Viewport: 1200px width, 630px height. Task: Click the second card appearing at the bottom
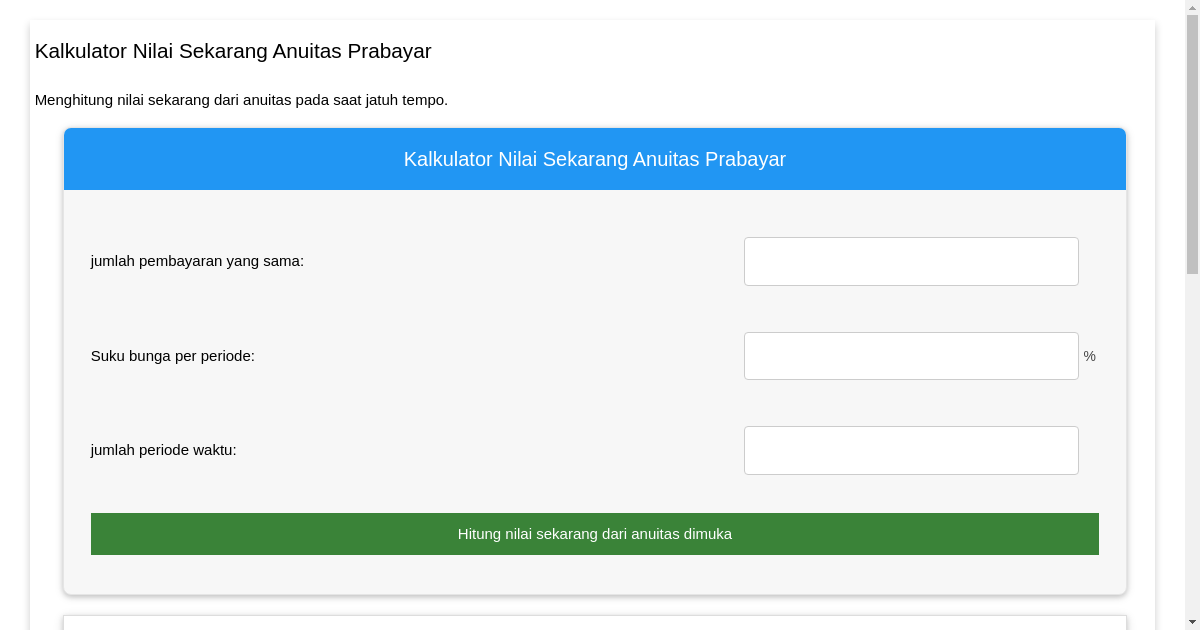595,622
